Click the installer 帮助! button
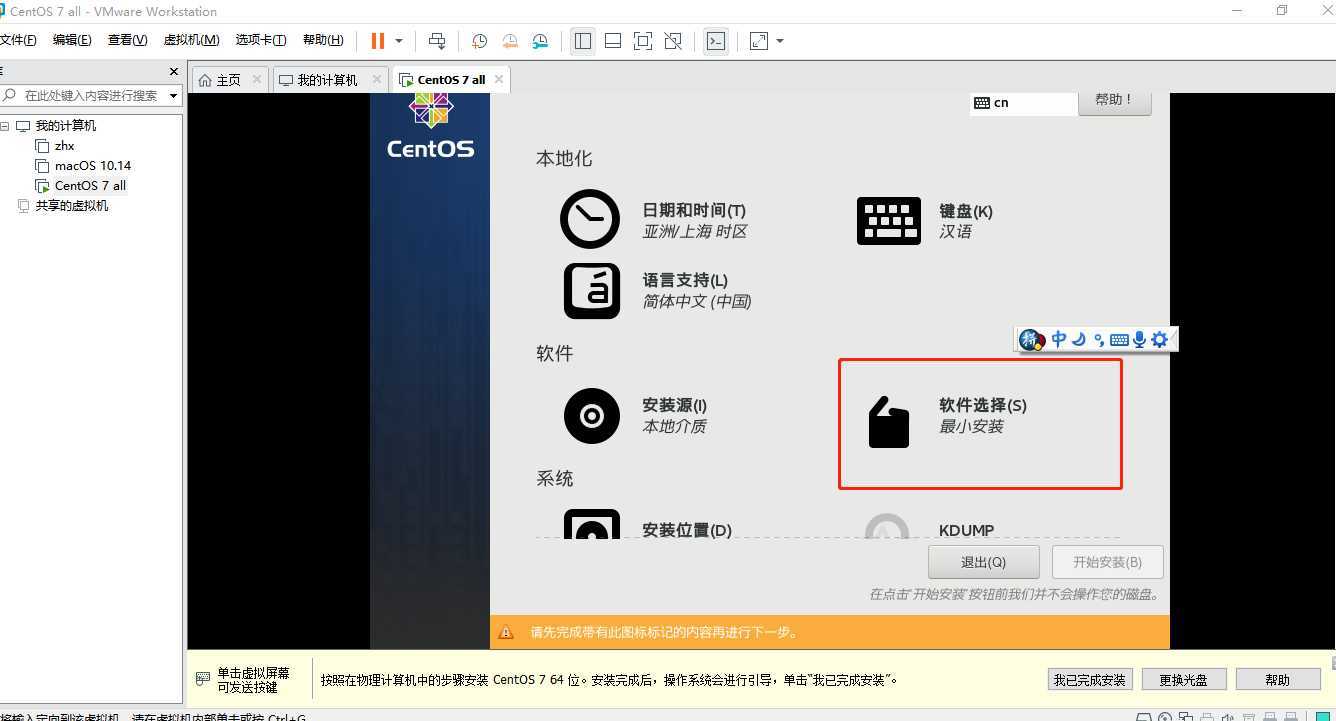The image size is (1336, 721). coord(1114,101)
